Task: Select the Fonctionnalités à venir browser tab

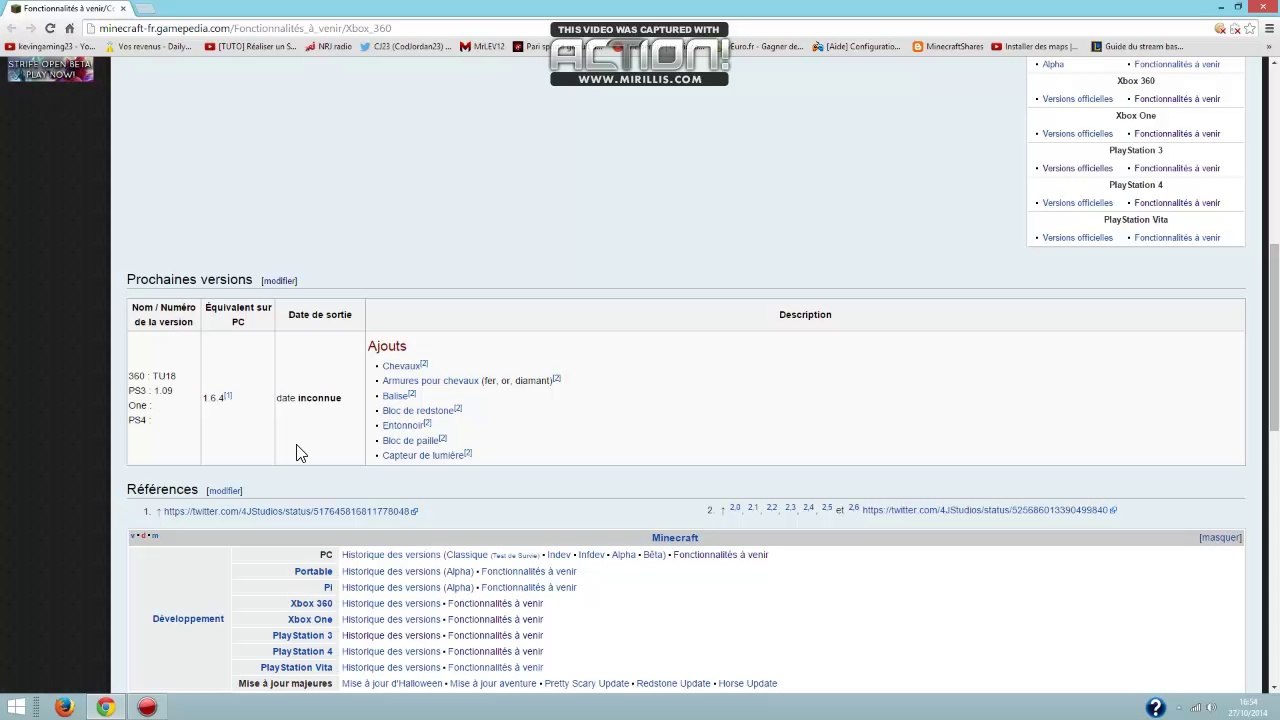Action: (68, 8)
